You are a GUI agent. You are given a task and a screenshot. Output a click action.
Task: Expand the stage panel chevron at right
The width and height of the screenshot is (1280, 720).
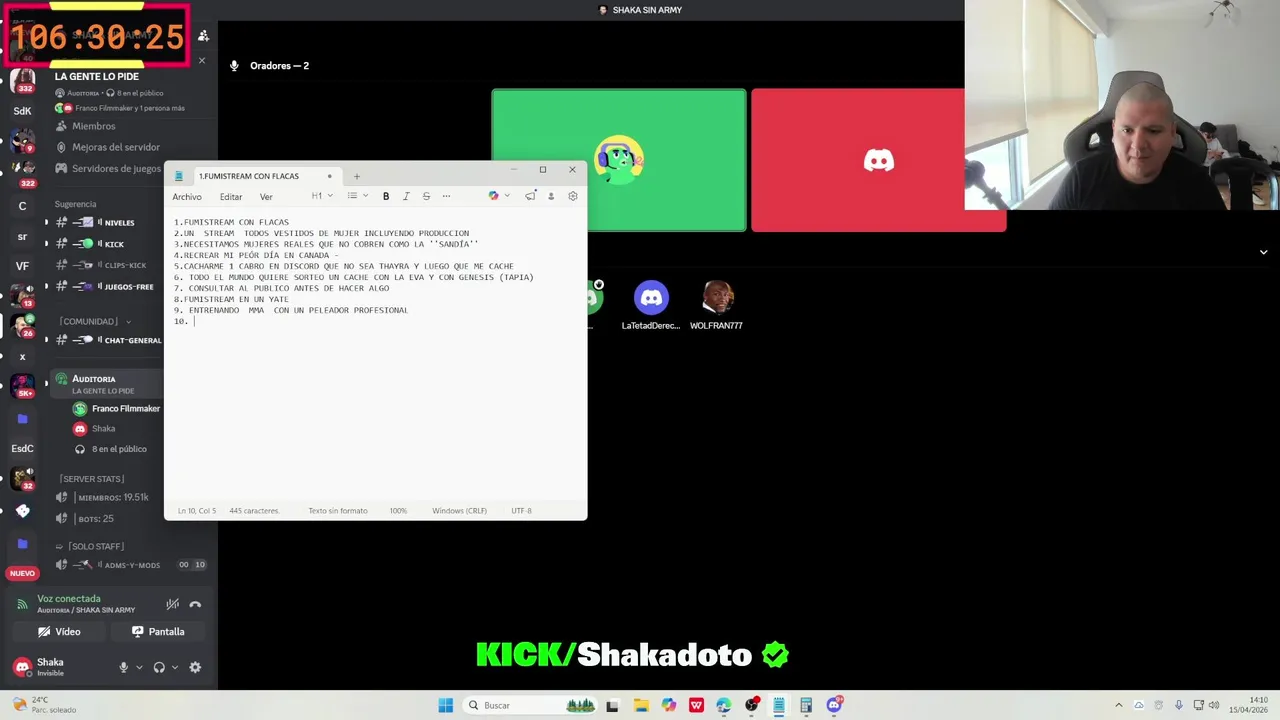1264,252
